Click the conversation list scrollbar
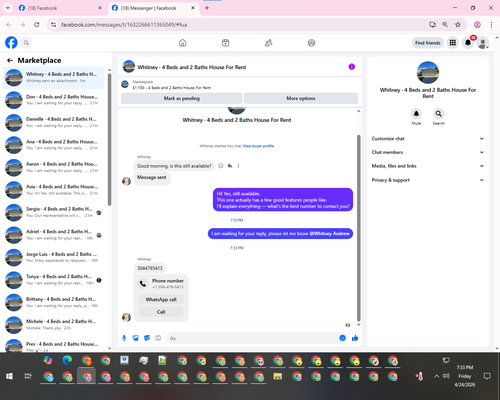Image resolution: width=500 pixels, height=400 pixels. pos(109,140)
